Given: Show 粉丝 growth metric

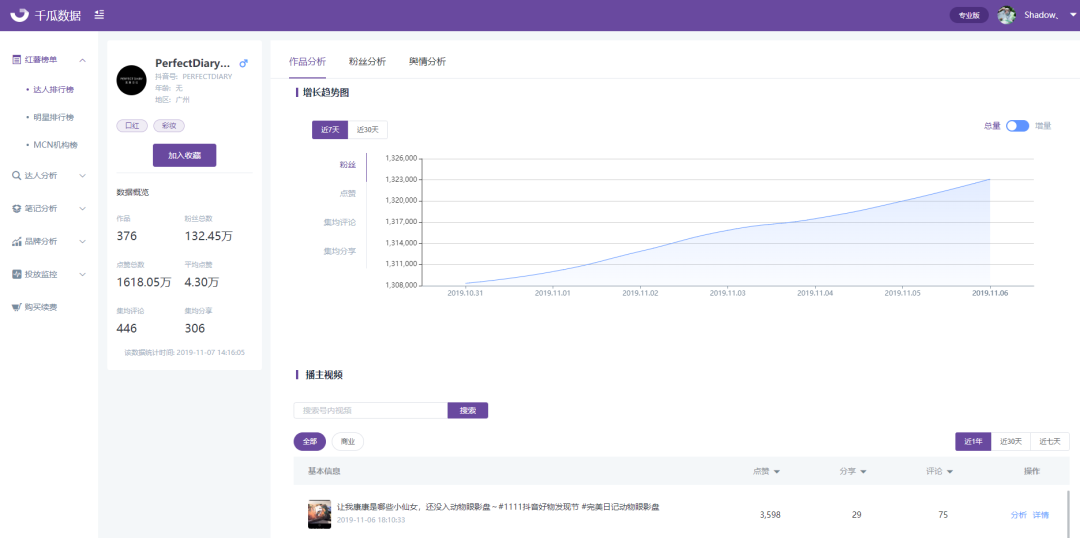Looking at the screenshot, I should (x=348, y=165).
